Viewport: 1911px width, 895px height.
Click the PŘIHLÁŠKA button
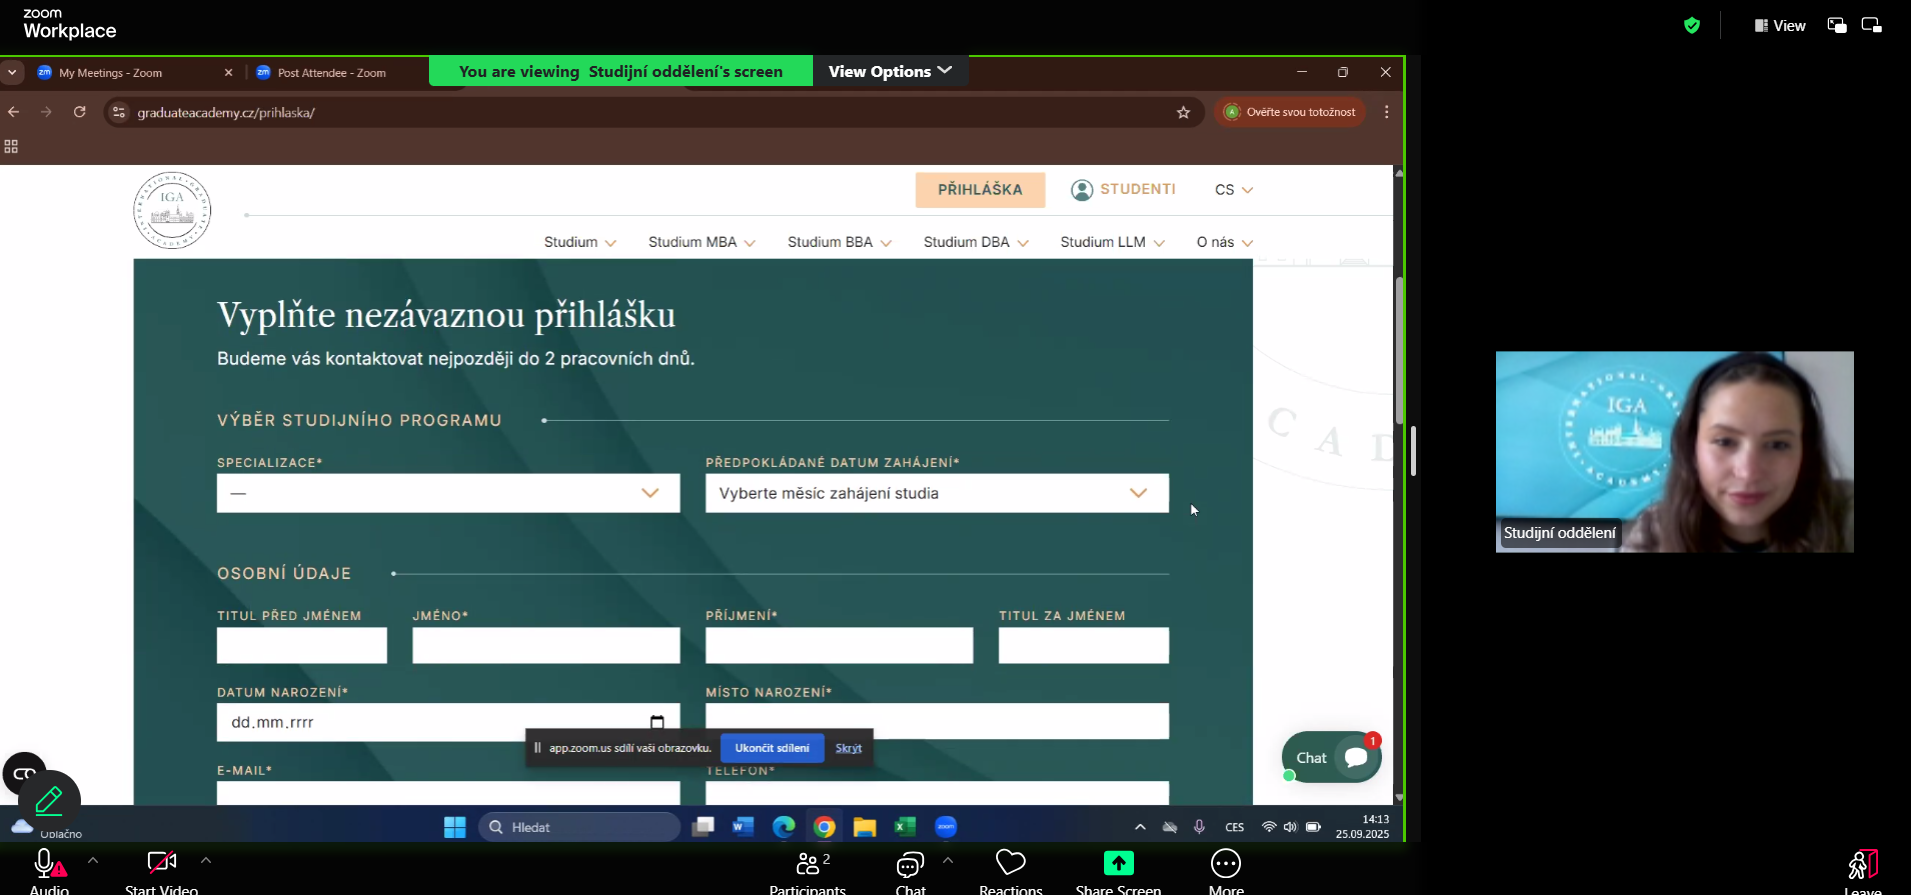point(979,190)
